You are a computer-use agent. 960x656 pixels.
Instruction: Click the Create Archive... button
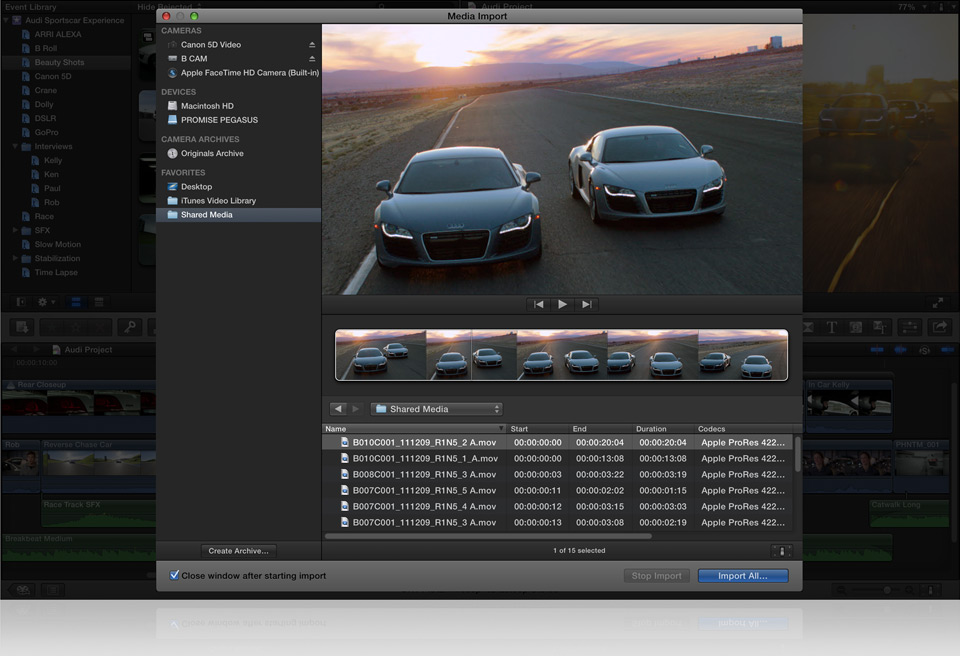click(x=238, y=551)
